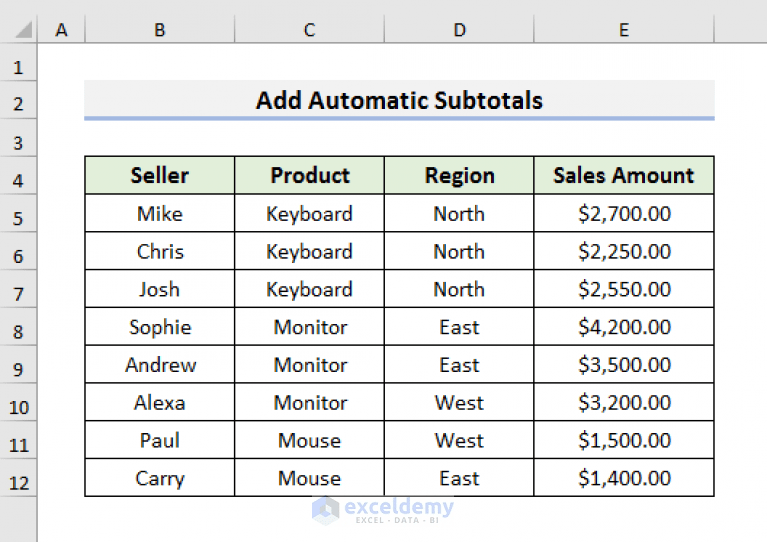Viewport: 767px width, 542px height.
Task: Select column B header
Action: 160,30
